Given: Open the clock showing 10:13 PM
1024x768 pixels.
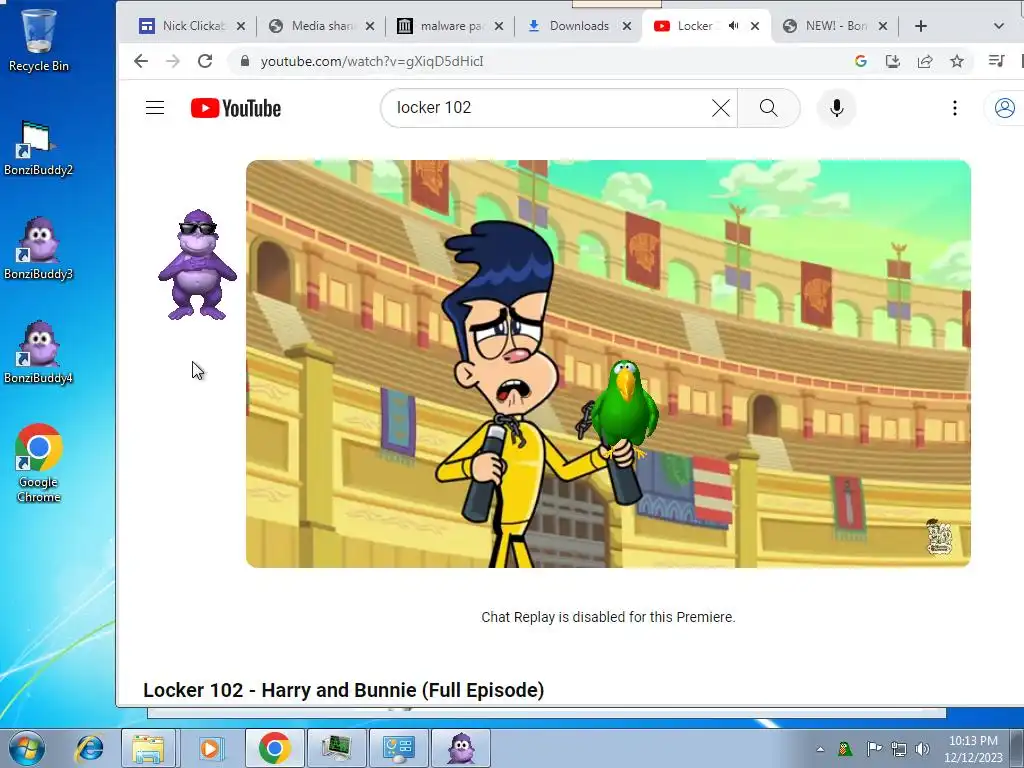Looking at the screenshot, I should click(x=973, y=749).
